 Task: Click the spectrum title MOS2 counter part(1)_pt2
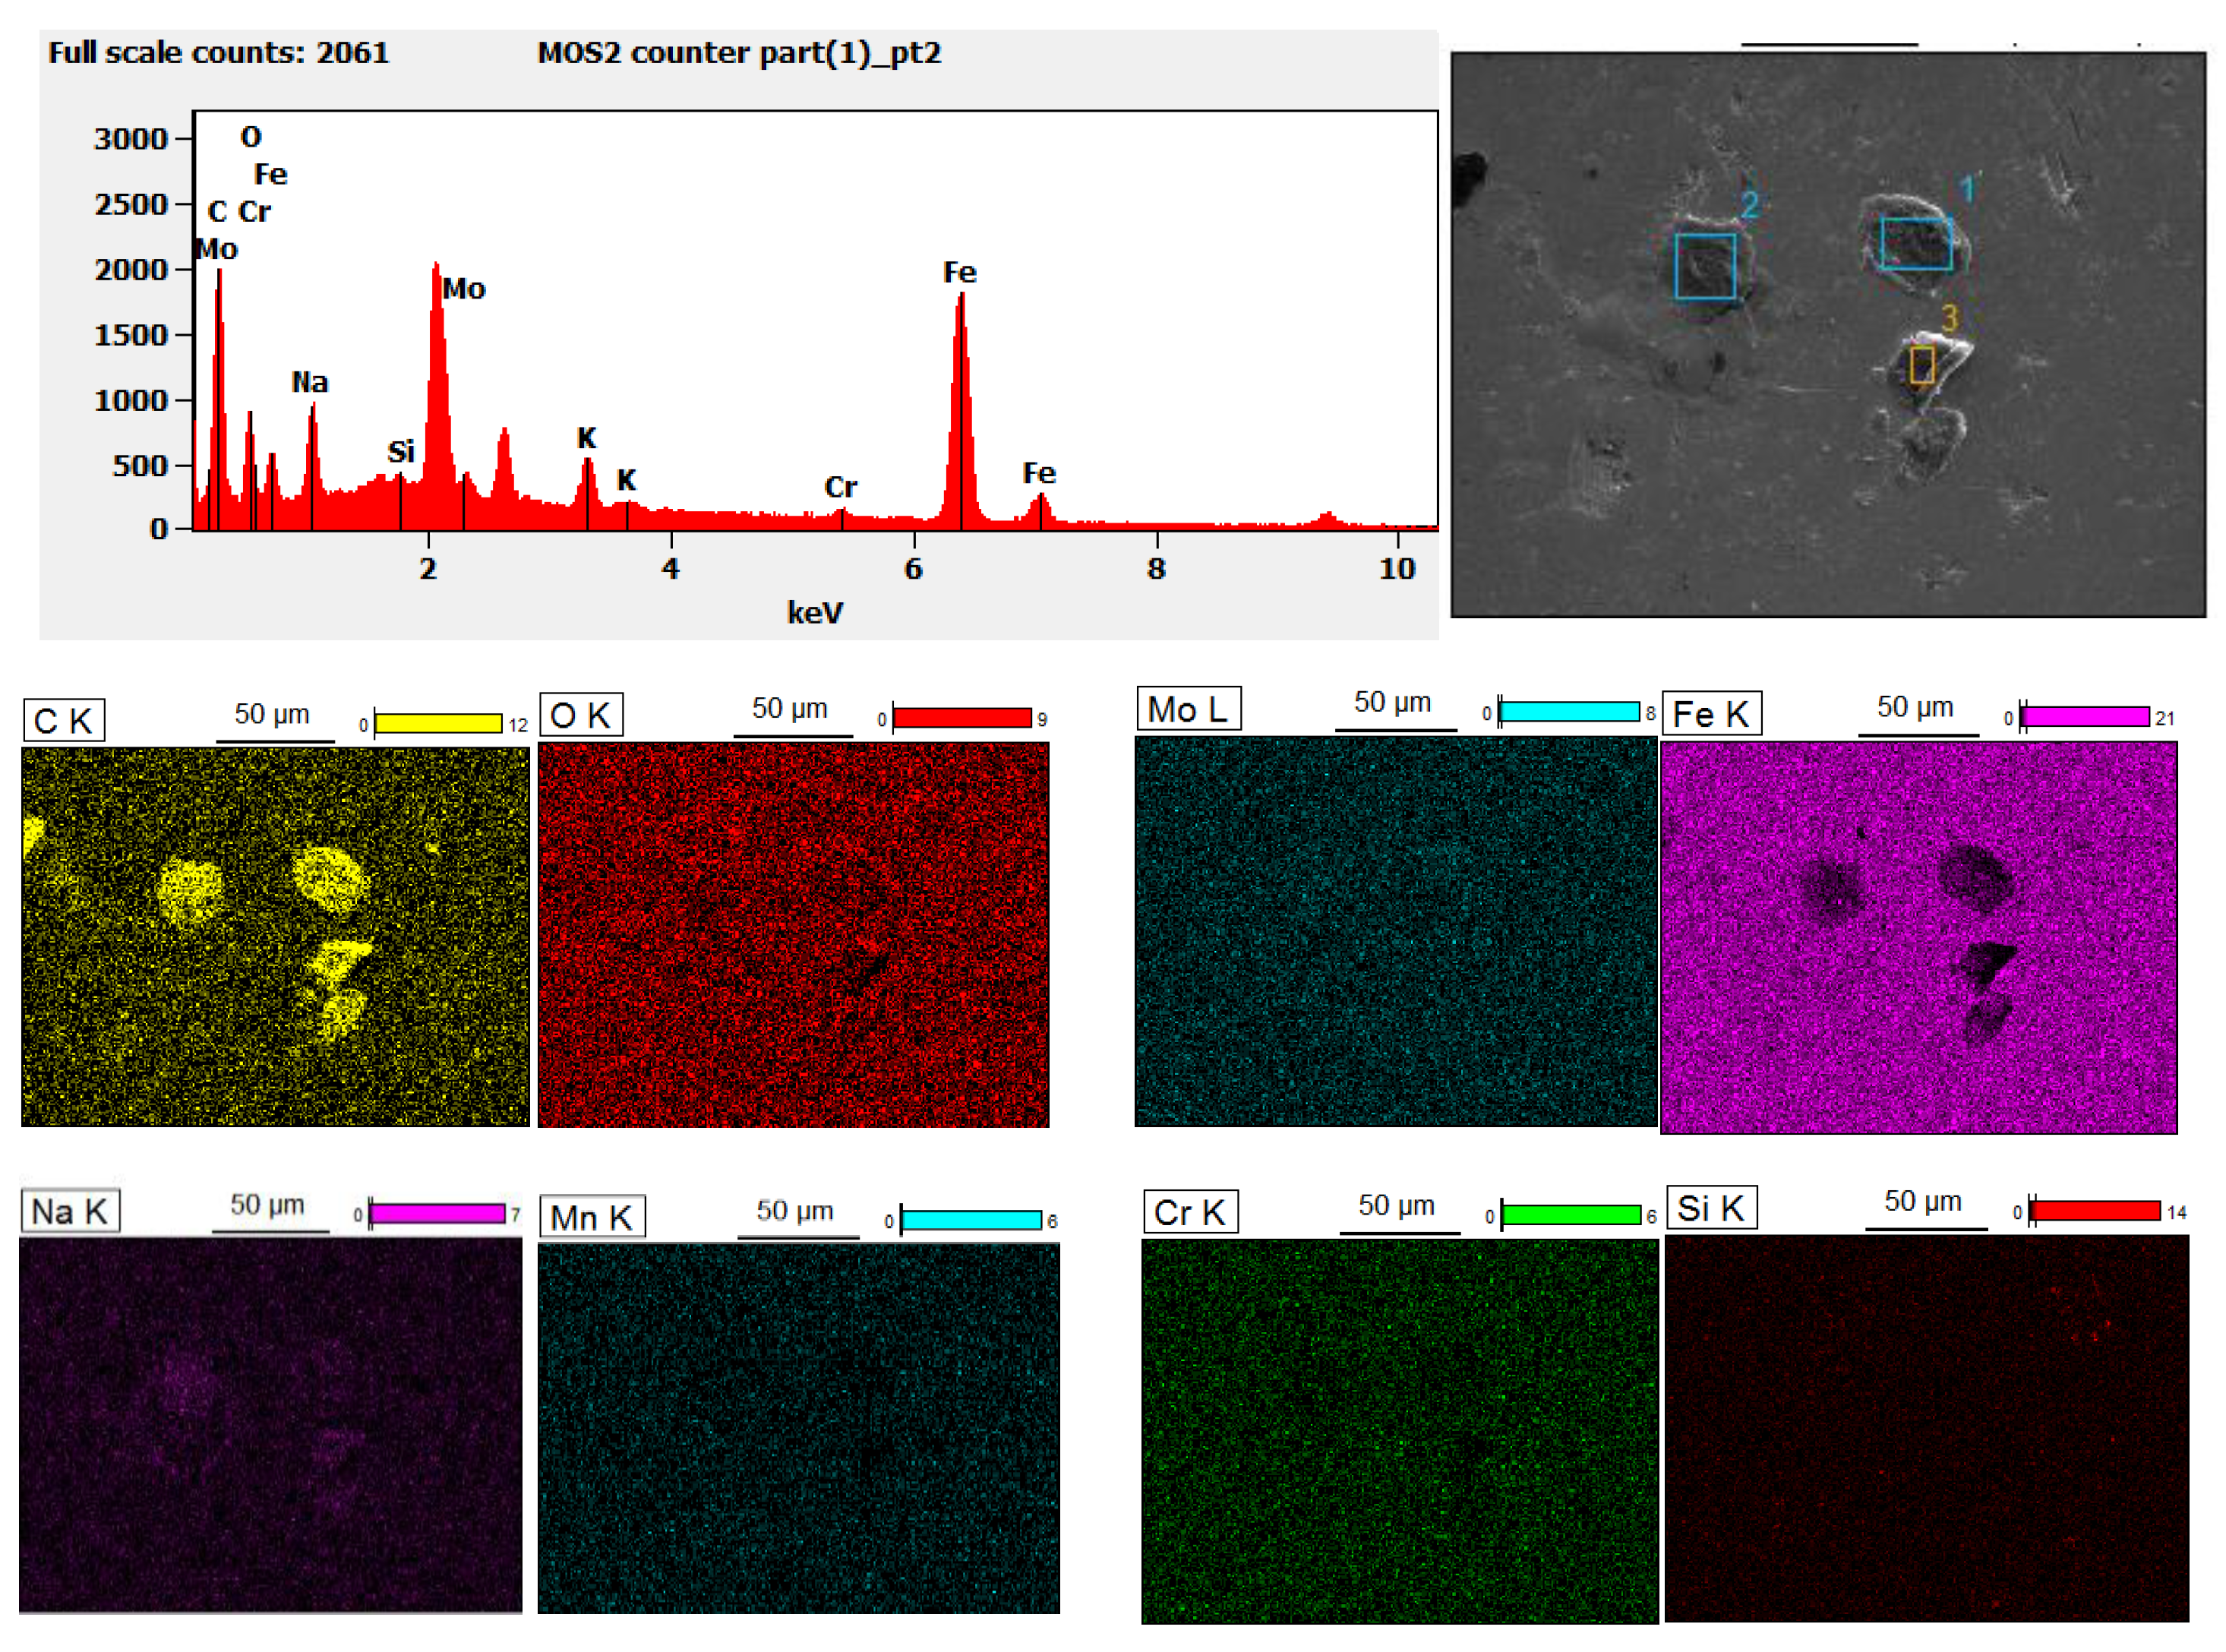(x=738, y=53)
